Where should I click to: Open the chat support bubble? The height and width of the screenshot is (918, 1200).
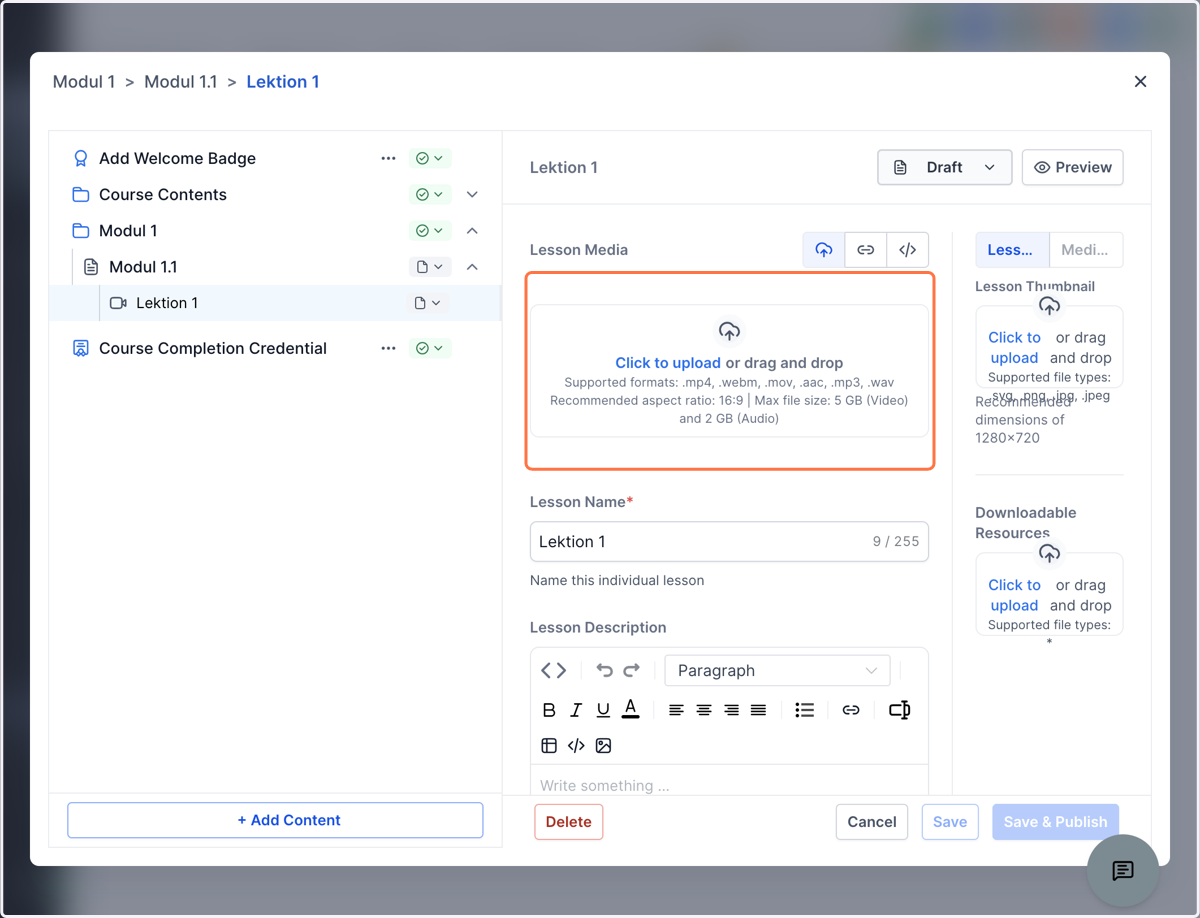1123,871
